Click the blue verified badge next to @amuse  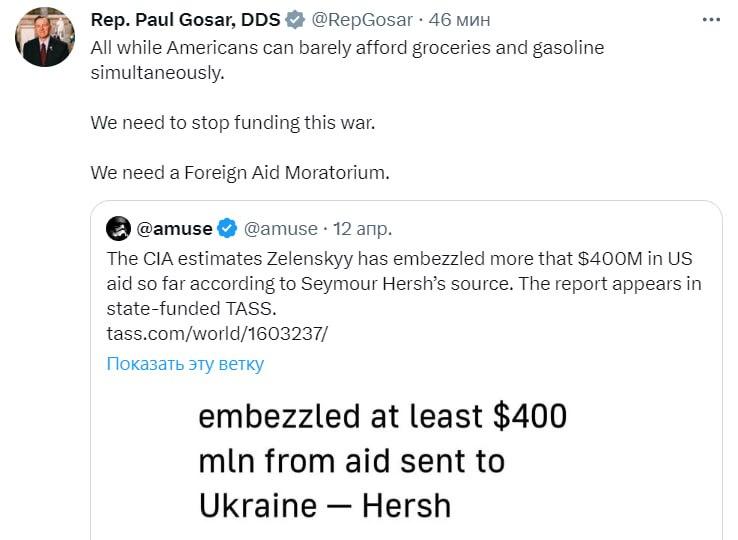point(228,229)
